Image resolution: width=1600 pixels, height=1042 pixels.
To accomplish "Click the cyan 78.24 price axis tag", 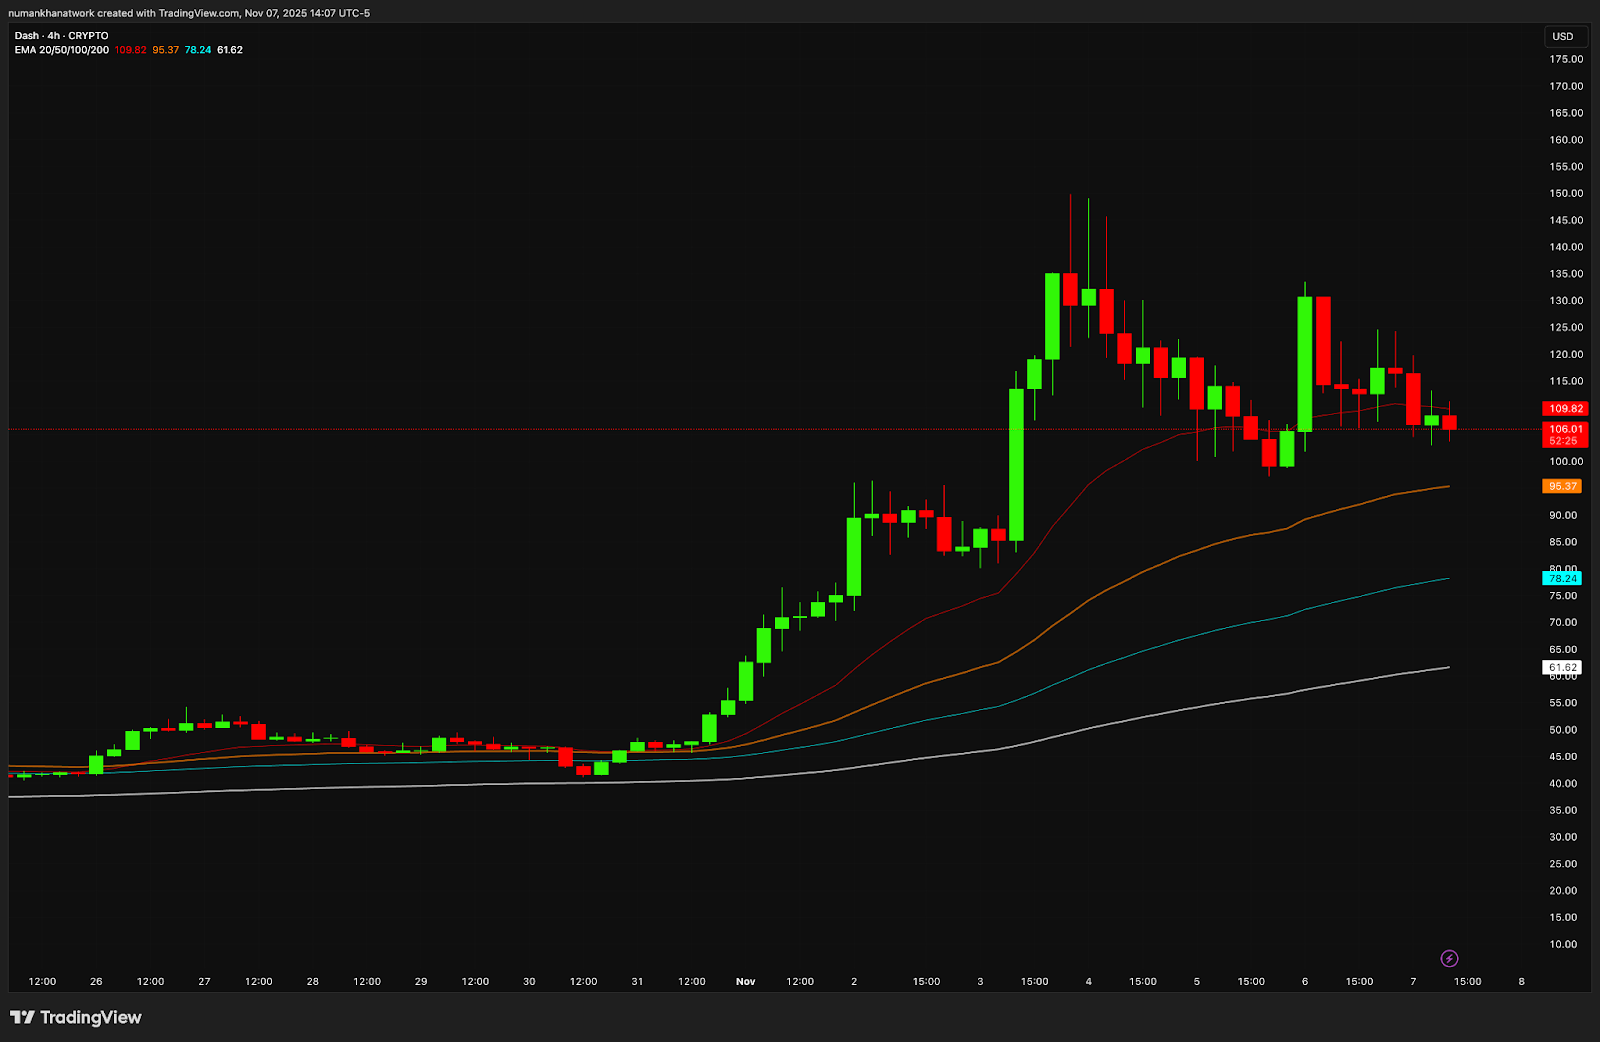I will pyautogui.click(x=1562, y=579).
